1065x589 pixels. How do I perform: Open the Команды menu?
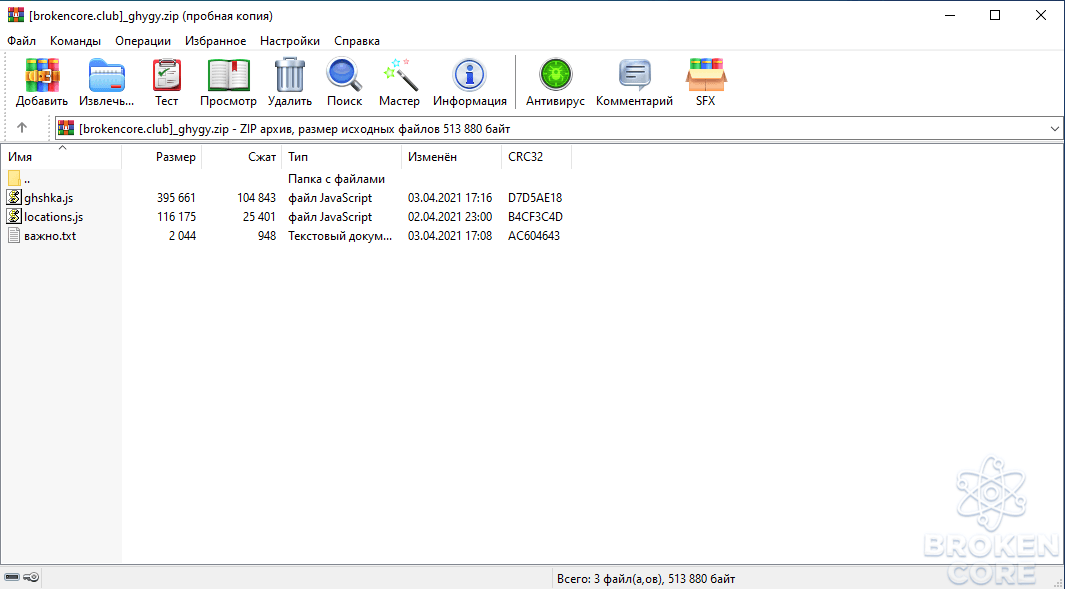pos(75,41)
